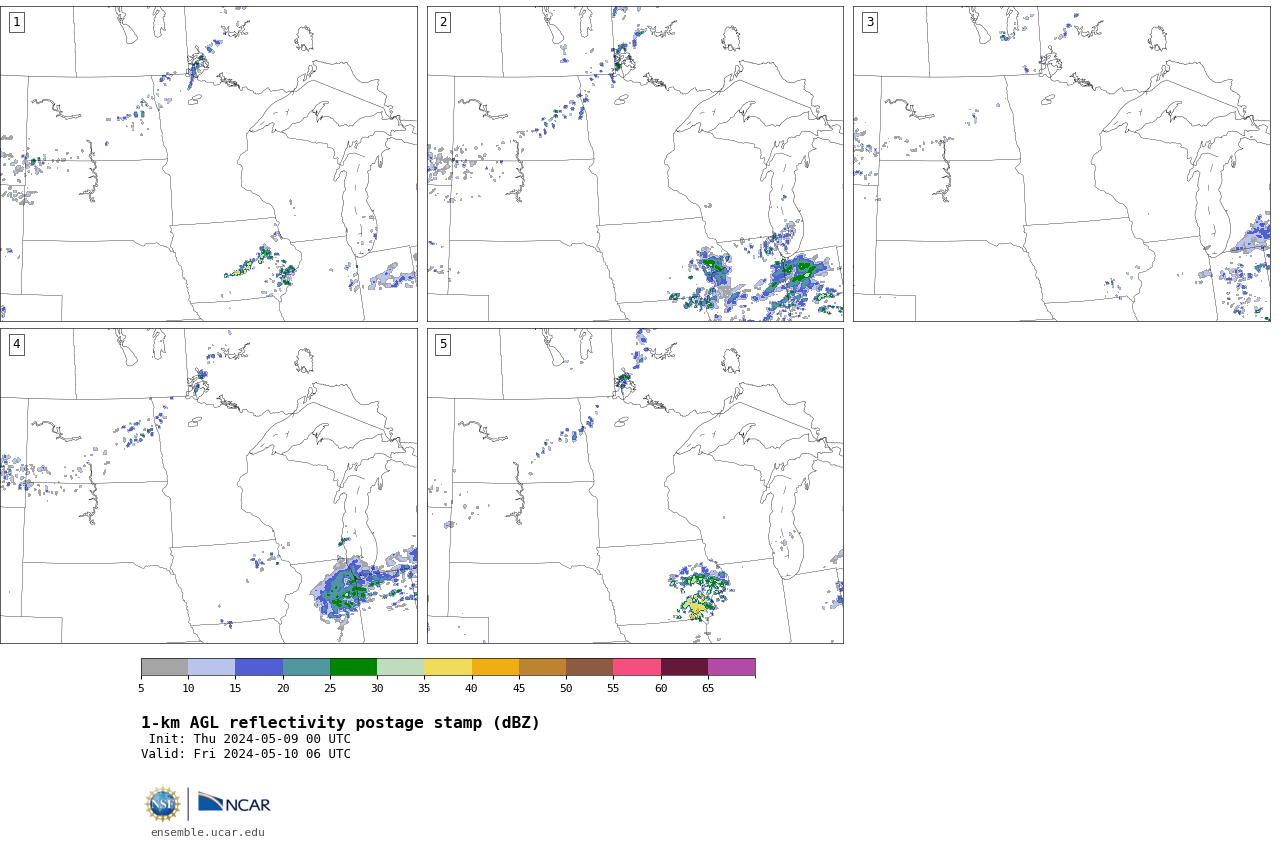Click the colorbar tick label 65
Image resolution: width=1280 pixels, height=844 pixels.
(708, 688)
